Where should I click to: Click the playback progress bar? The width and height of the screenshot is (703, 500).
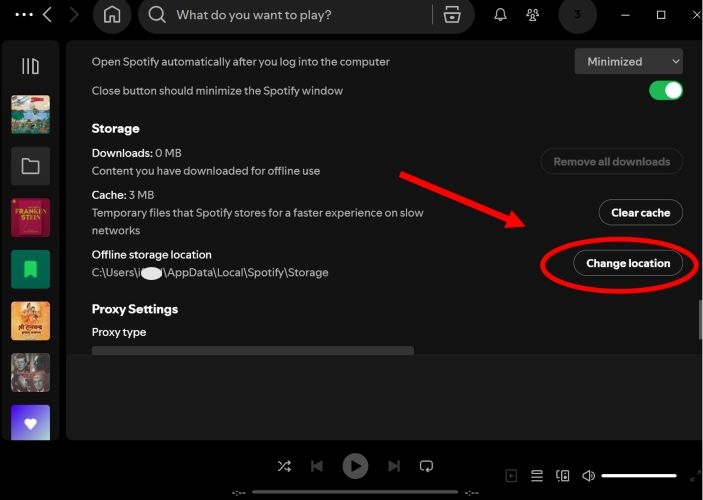(355, 492)
